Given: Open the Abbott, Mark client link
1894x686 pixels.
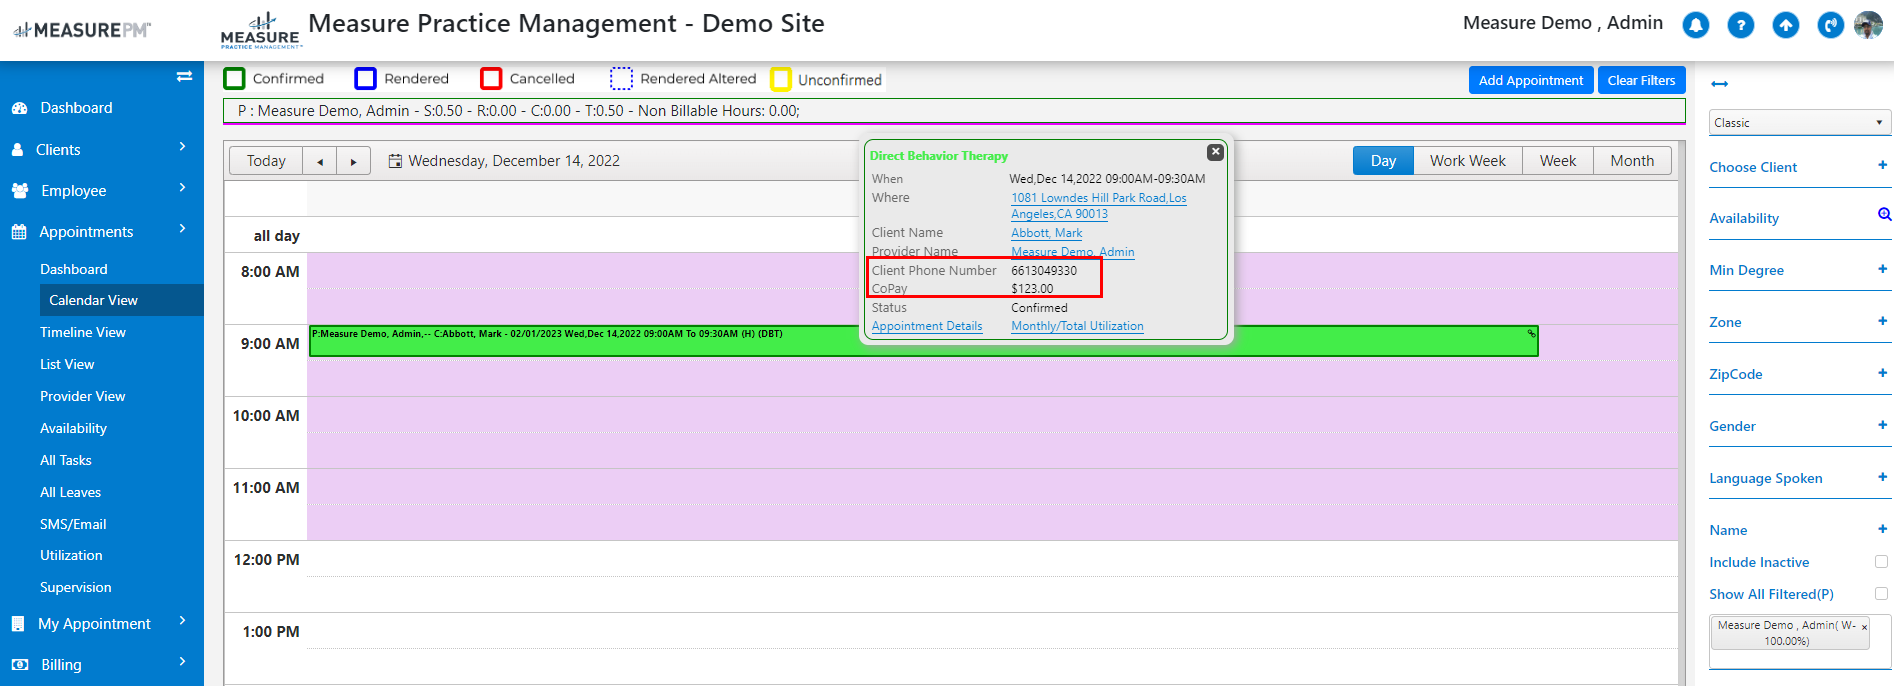Looking at the screenshot, I should 1046,233.
